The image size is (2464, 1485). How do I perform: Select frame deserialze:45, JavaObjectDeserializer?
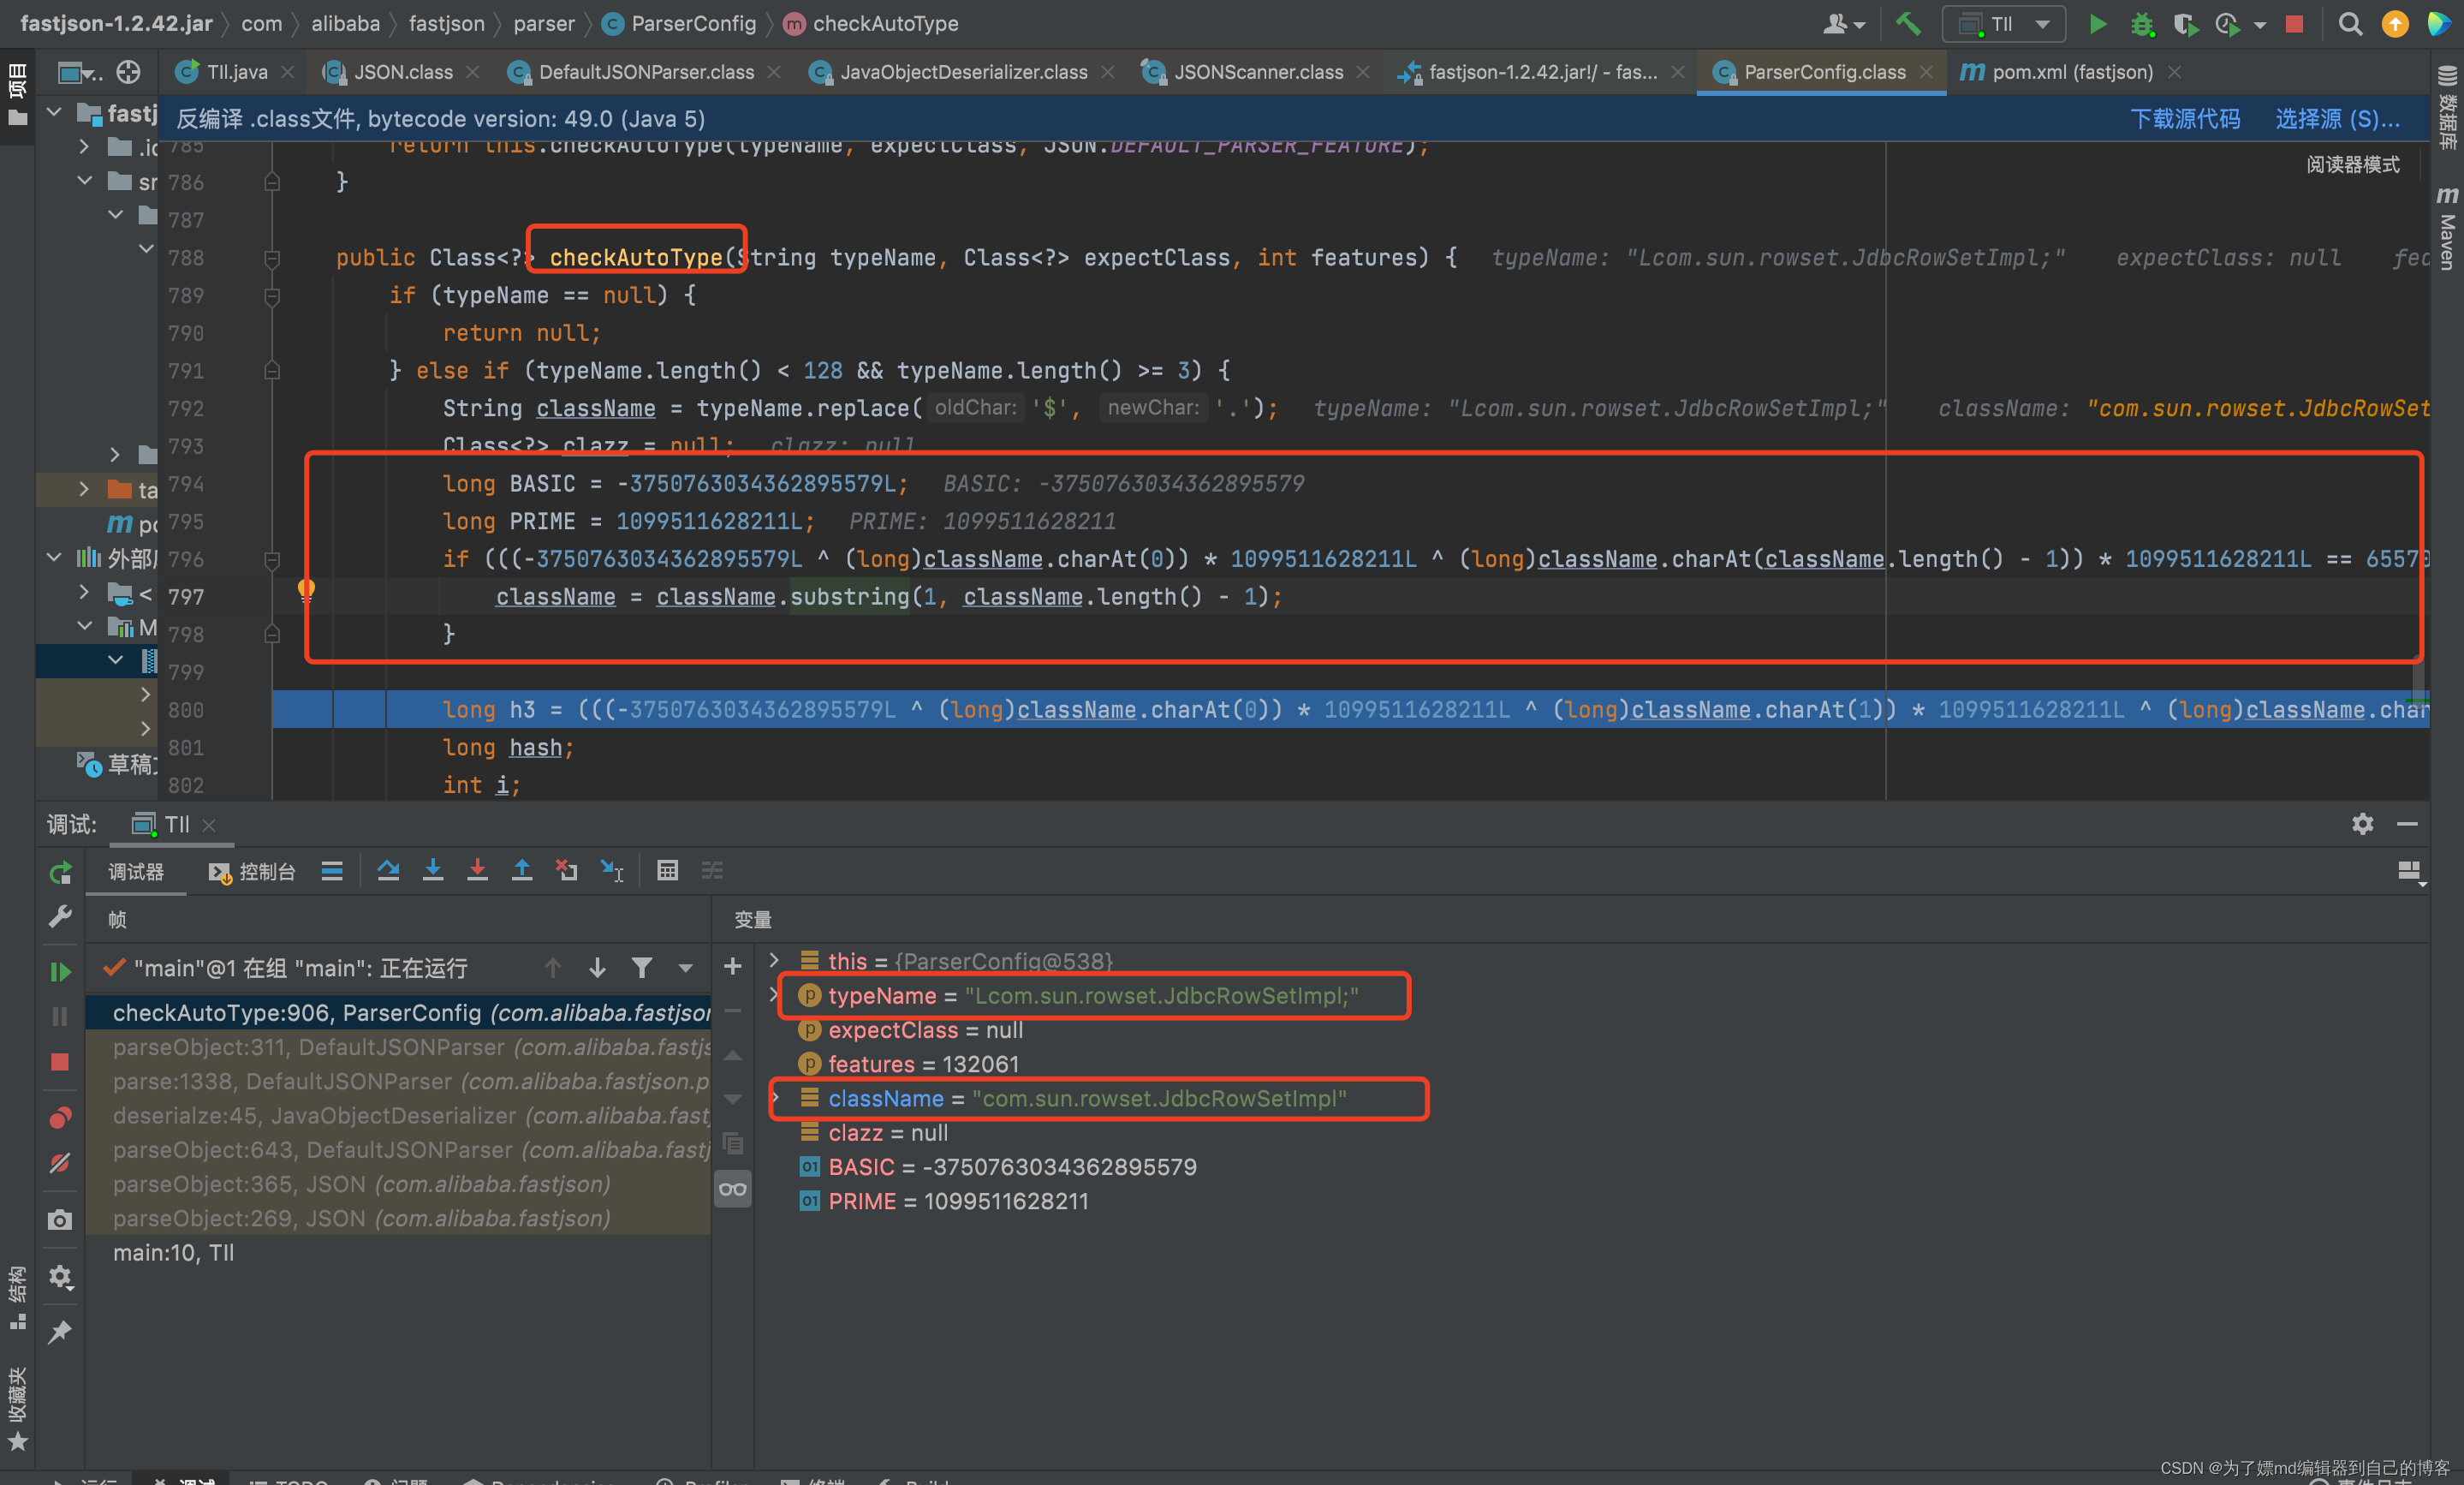point(398,1116)
